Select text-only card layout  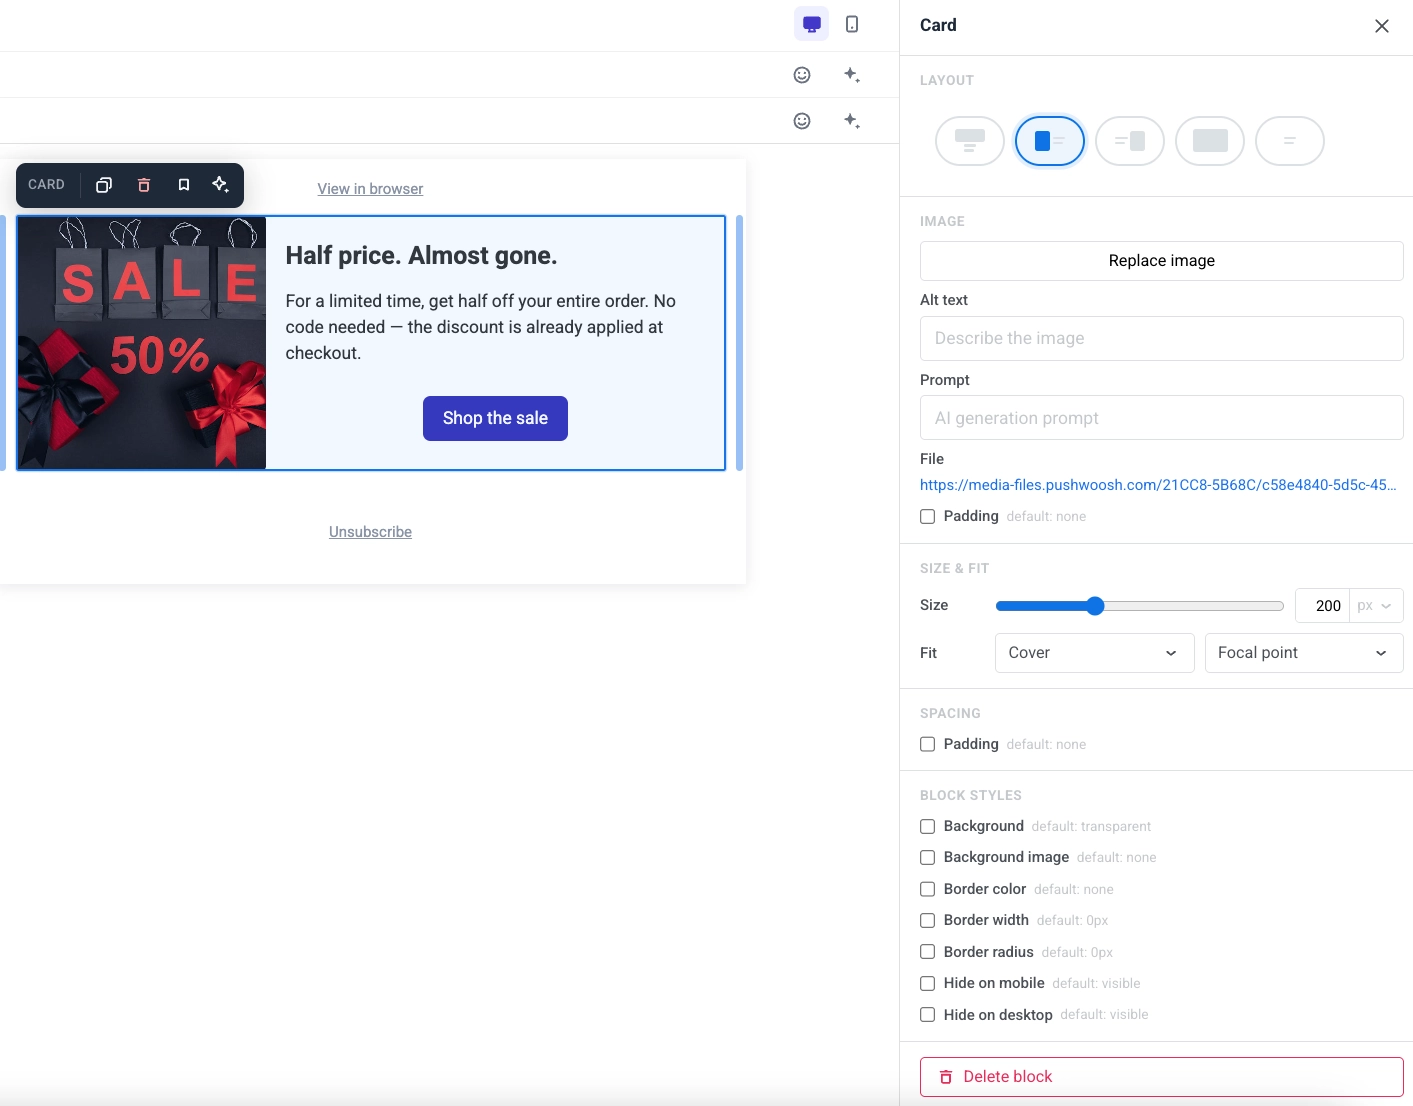pos(1290,141)
